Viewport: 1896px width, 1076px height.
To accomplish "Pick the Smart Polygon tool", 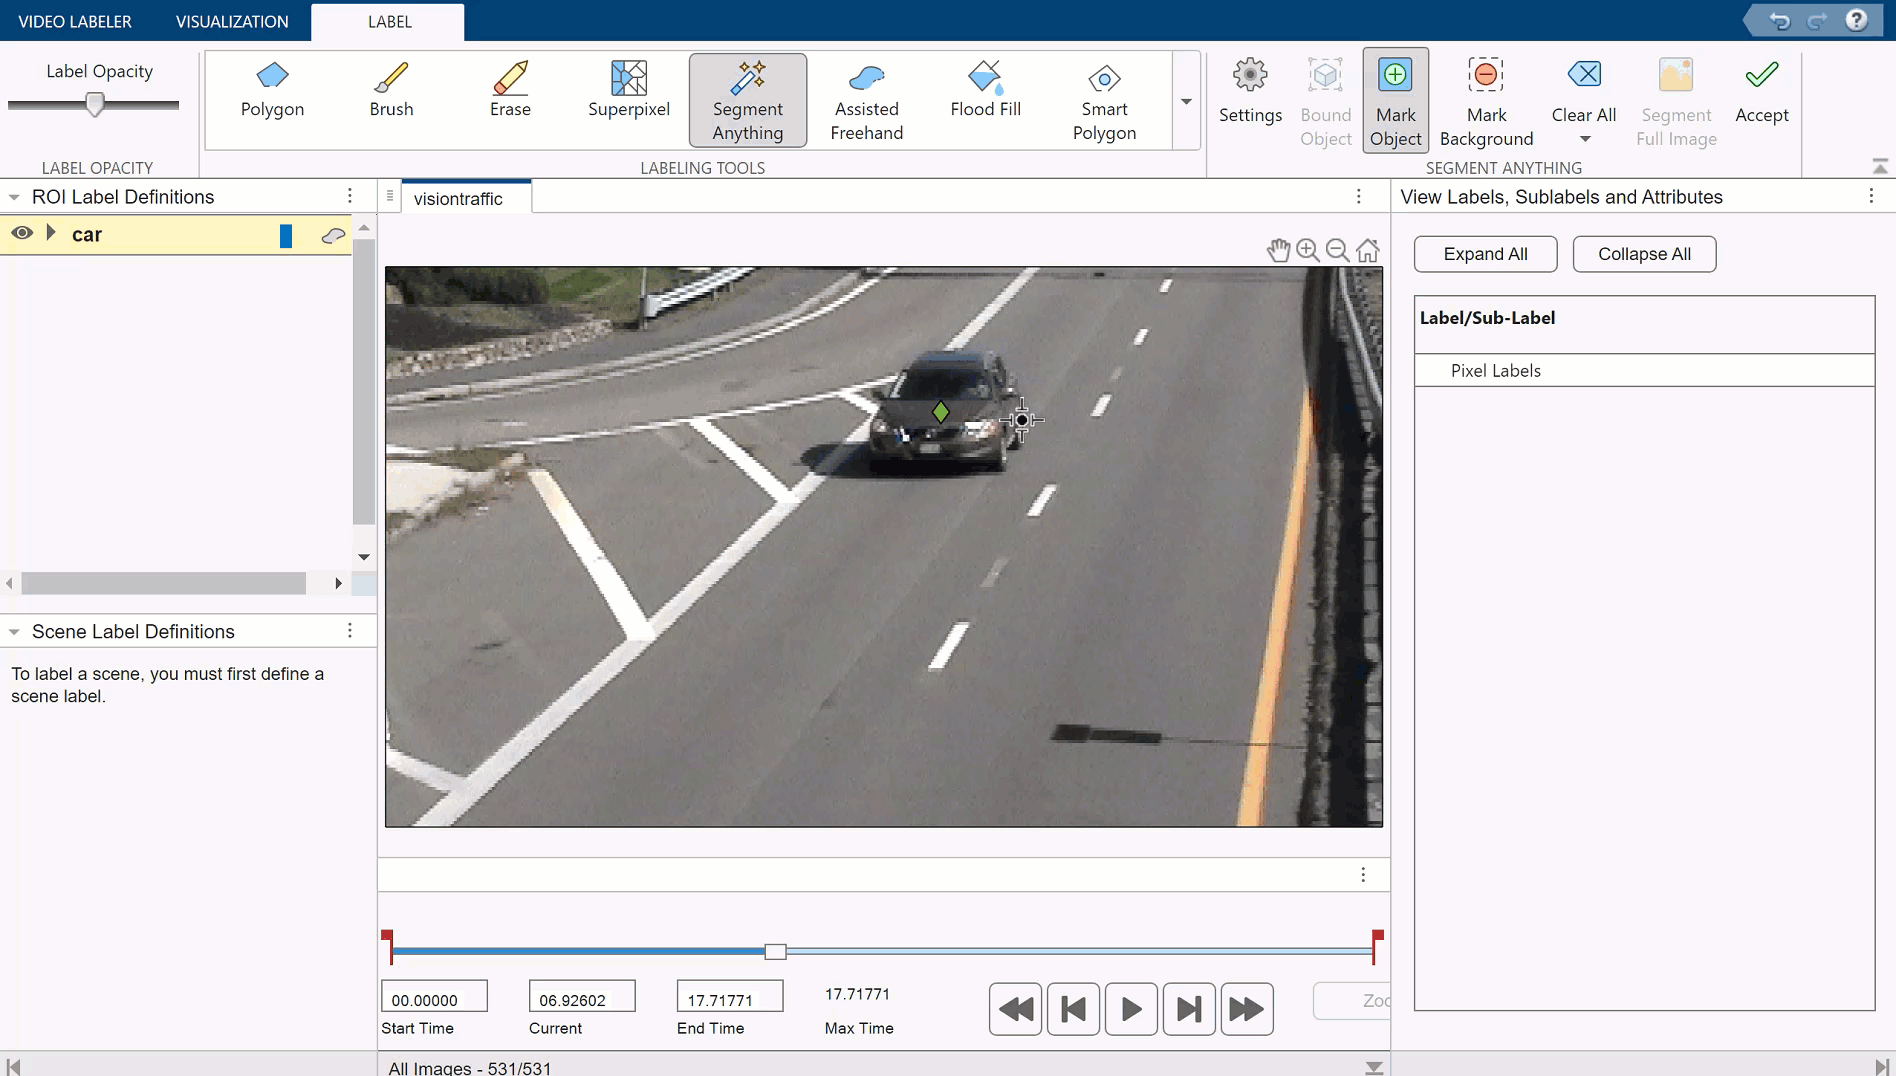I will click(x=1104, y=101).
